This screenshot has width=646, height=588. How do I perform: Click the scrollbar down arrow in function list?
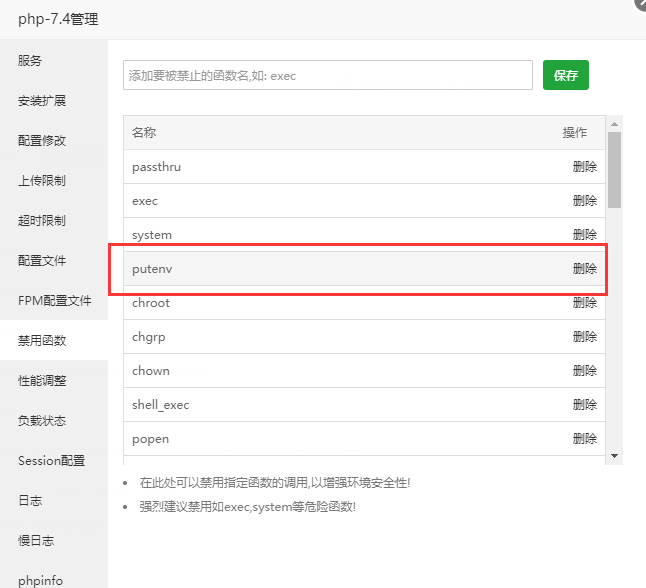point(614,456)
